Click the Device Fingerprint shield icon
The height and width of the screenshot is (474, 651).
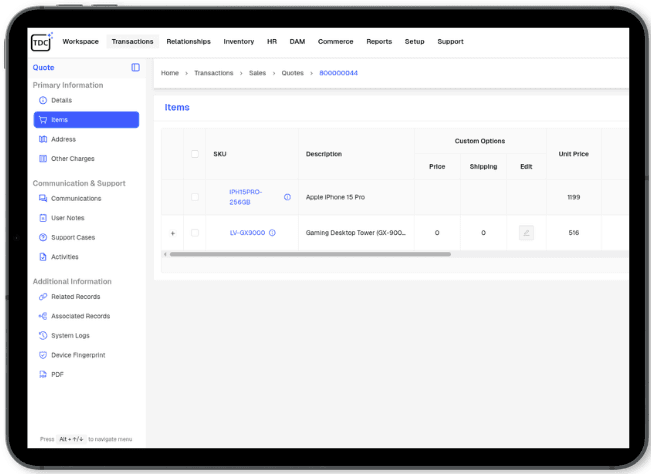43,355
